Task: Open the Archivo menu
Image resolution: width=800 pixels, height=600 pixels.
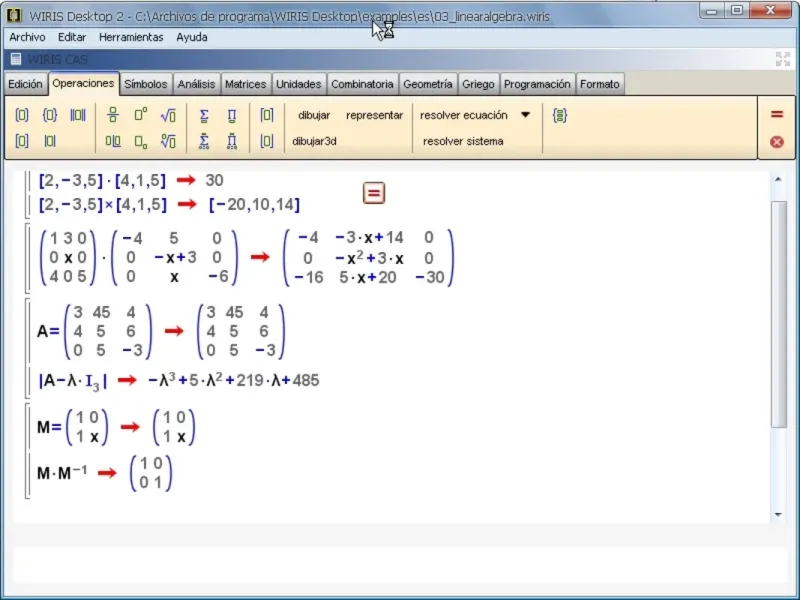Action: coord(27,37)
